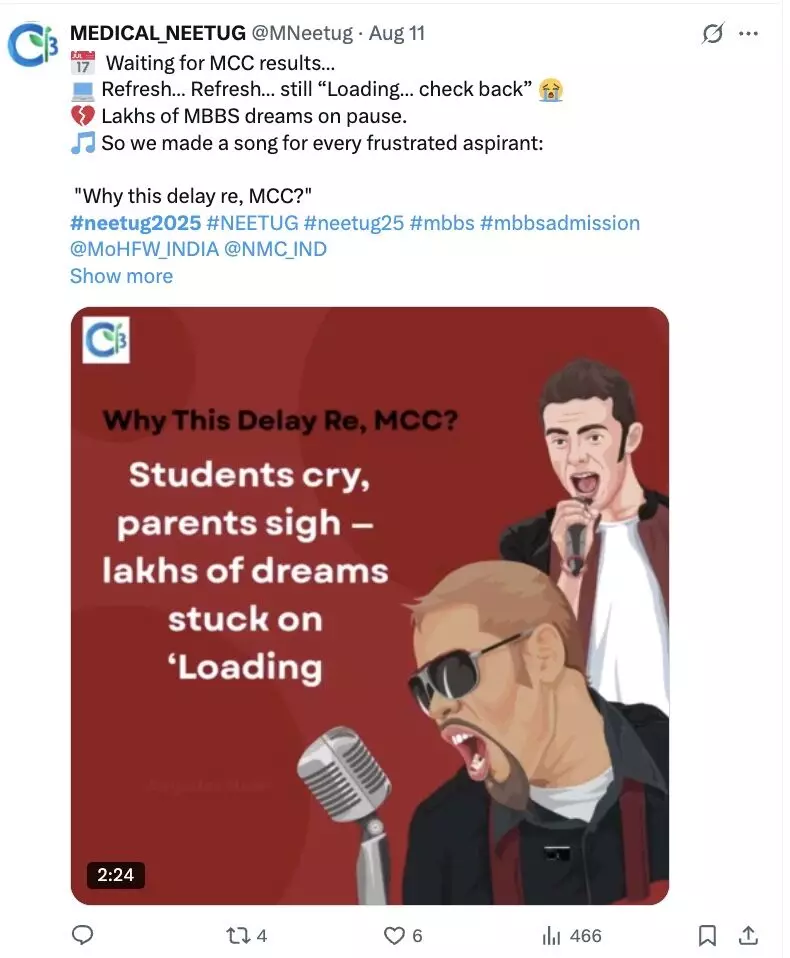Open the Aug 11 post timestamp
Image resolution: width=790 pixels, height=958 pixels.
point(397,33)
